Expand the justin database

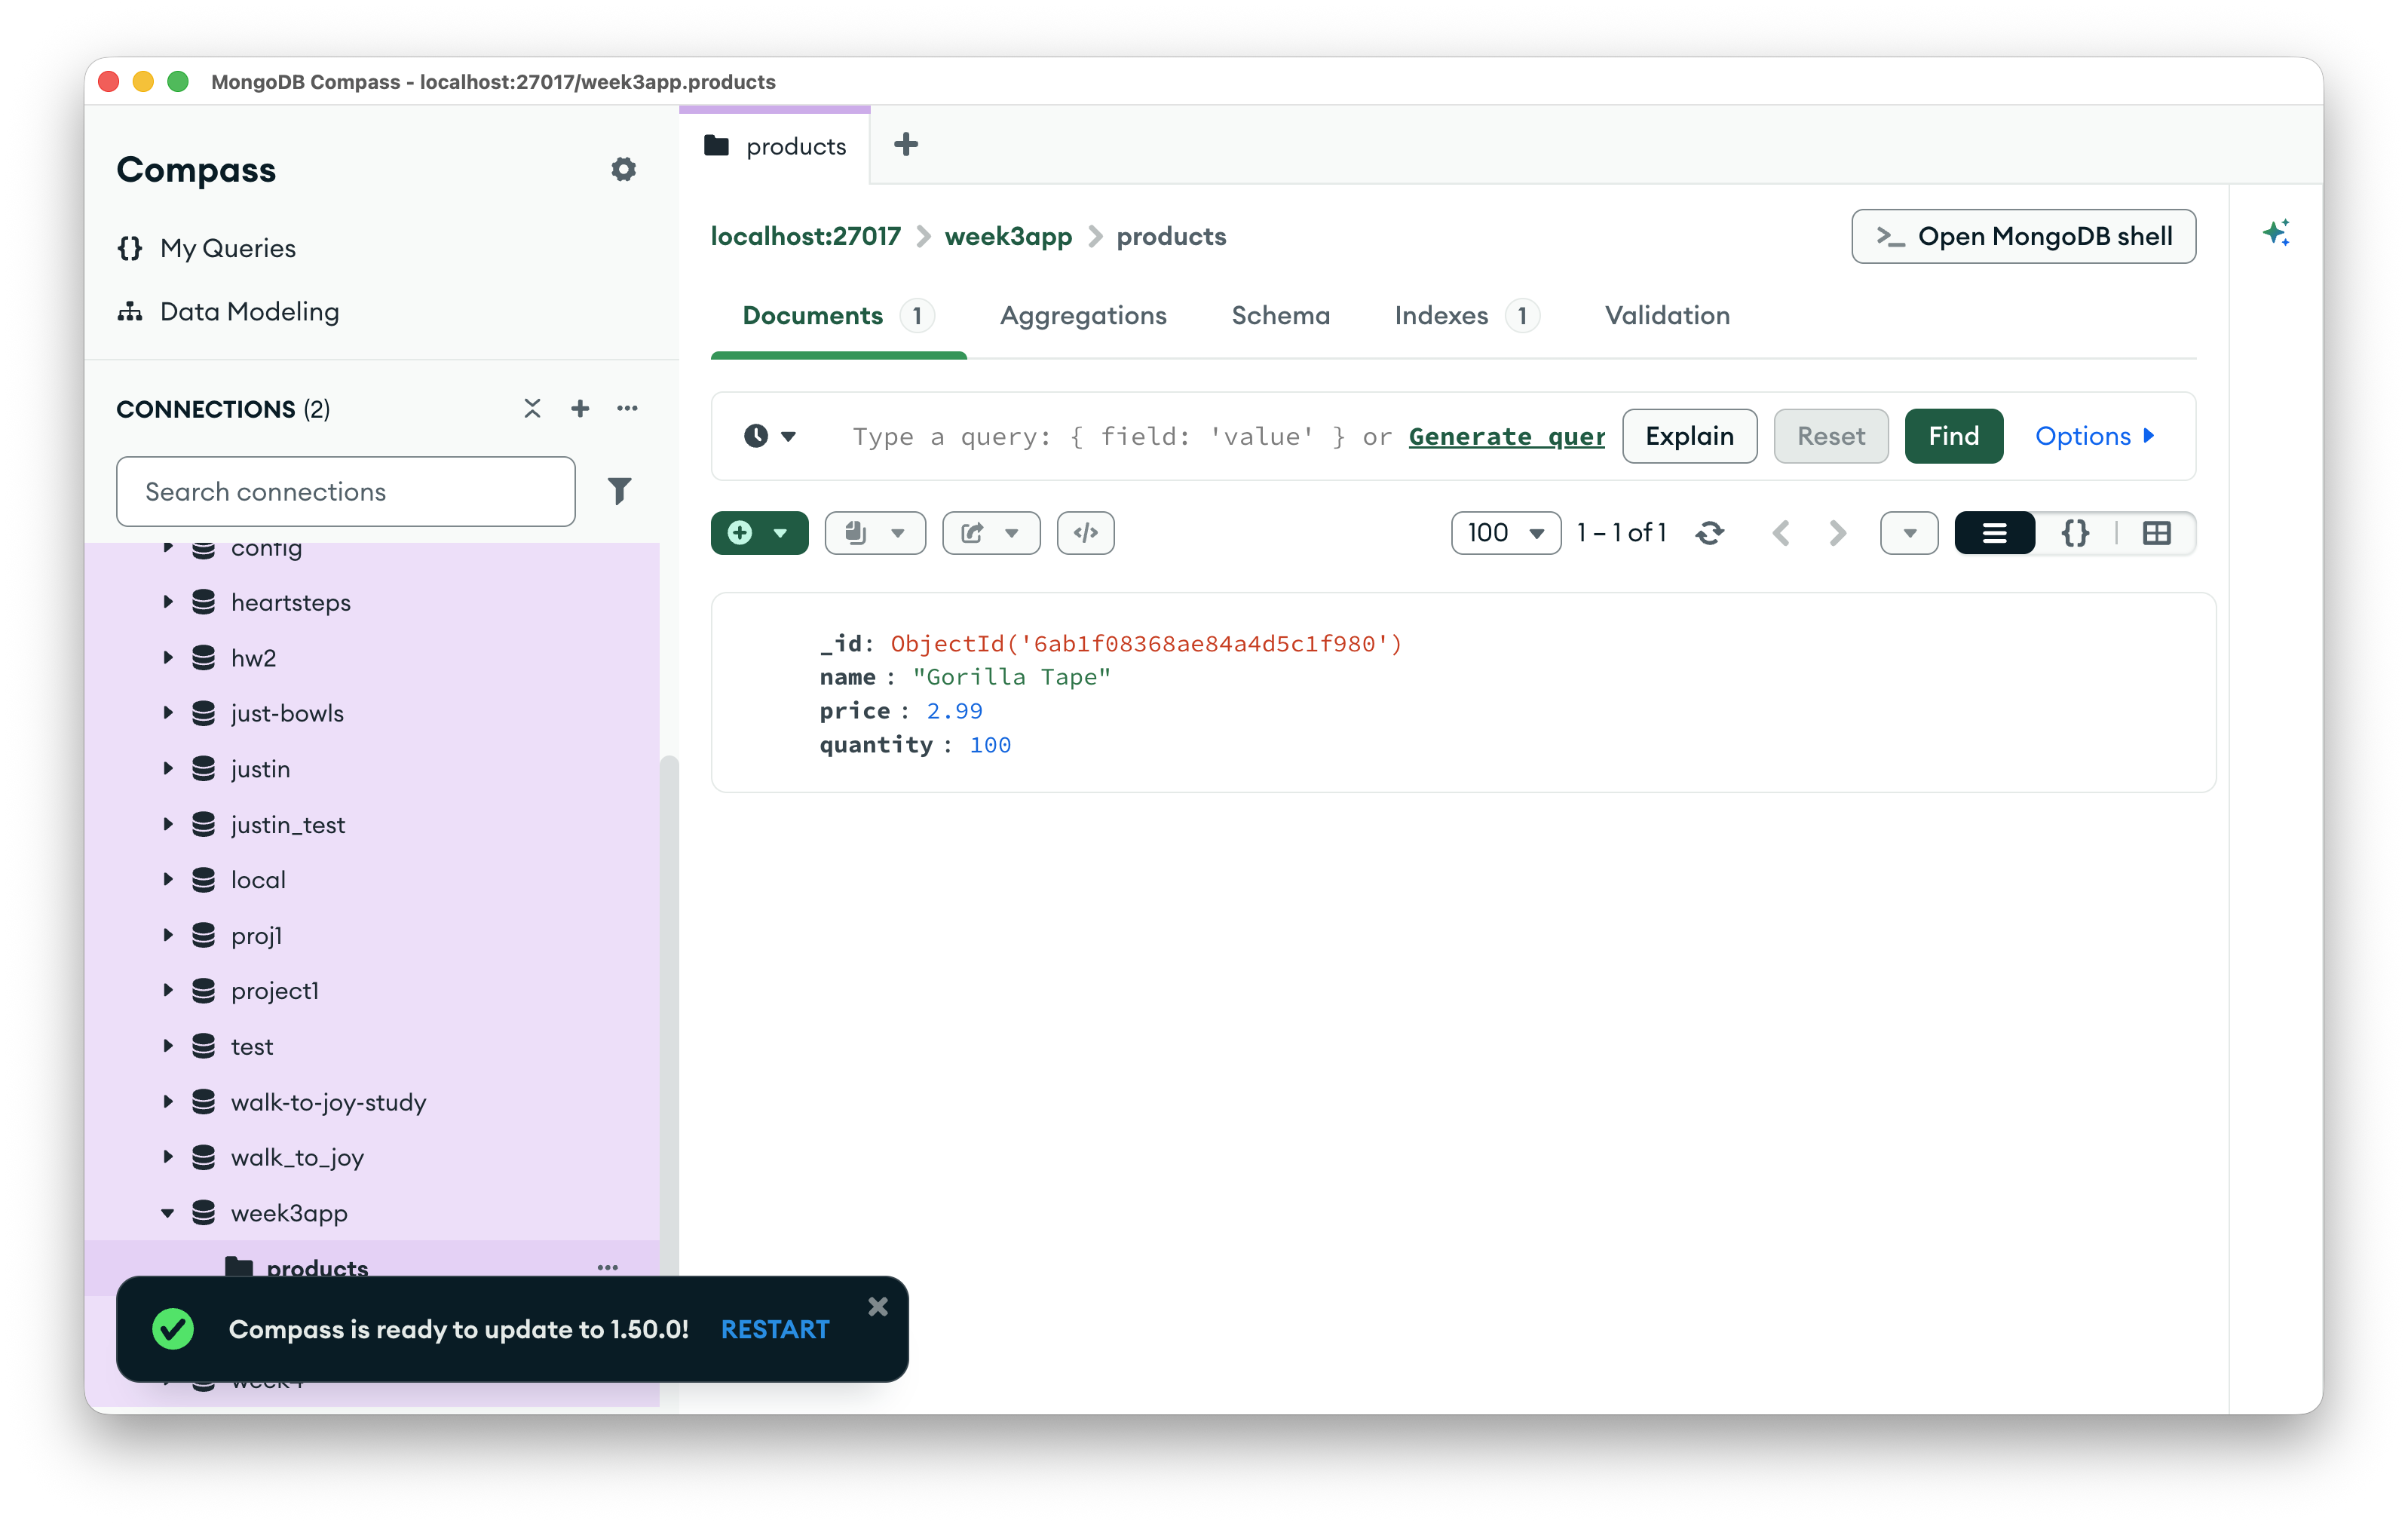[168, 768]
